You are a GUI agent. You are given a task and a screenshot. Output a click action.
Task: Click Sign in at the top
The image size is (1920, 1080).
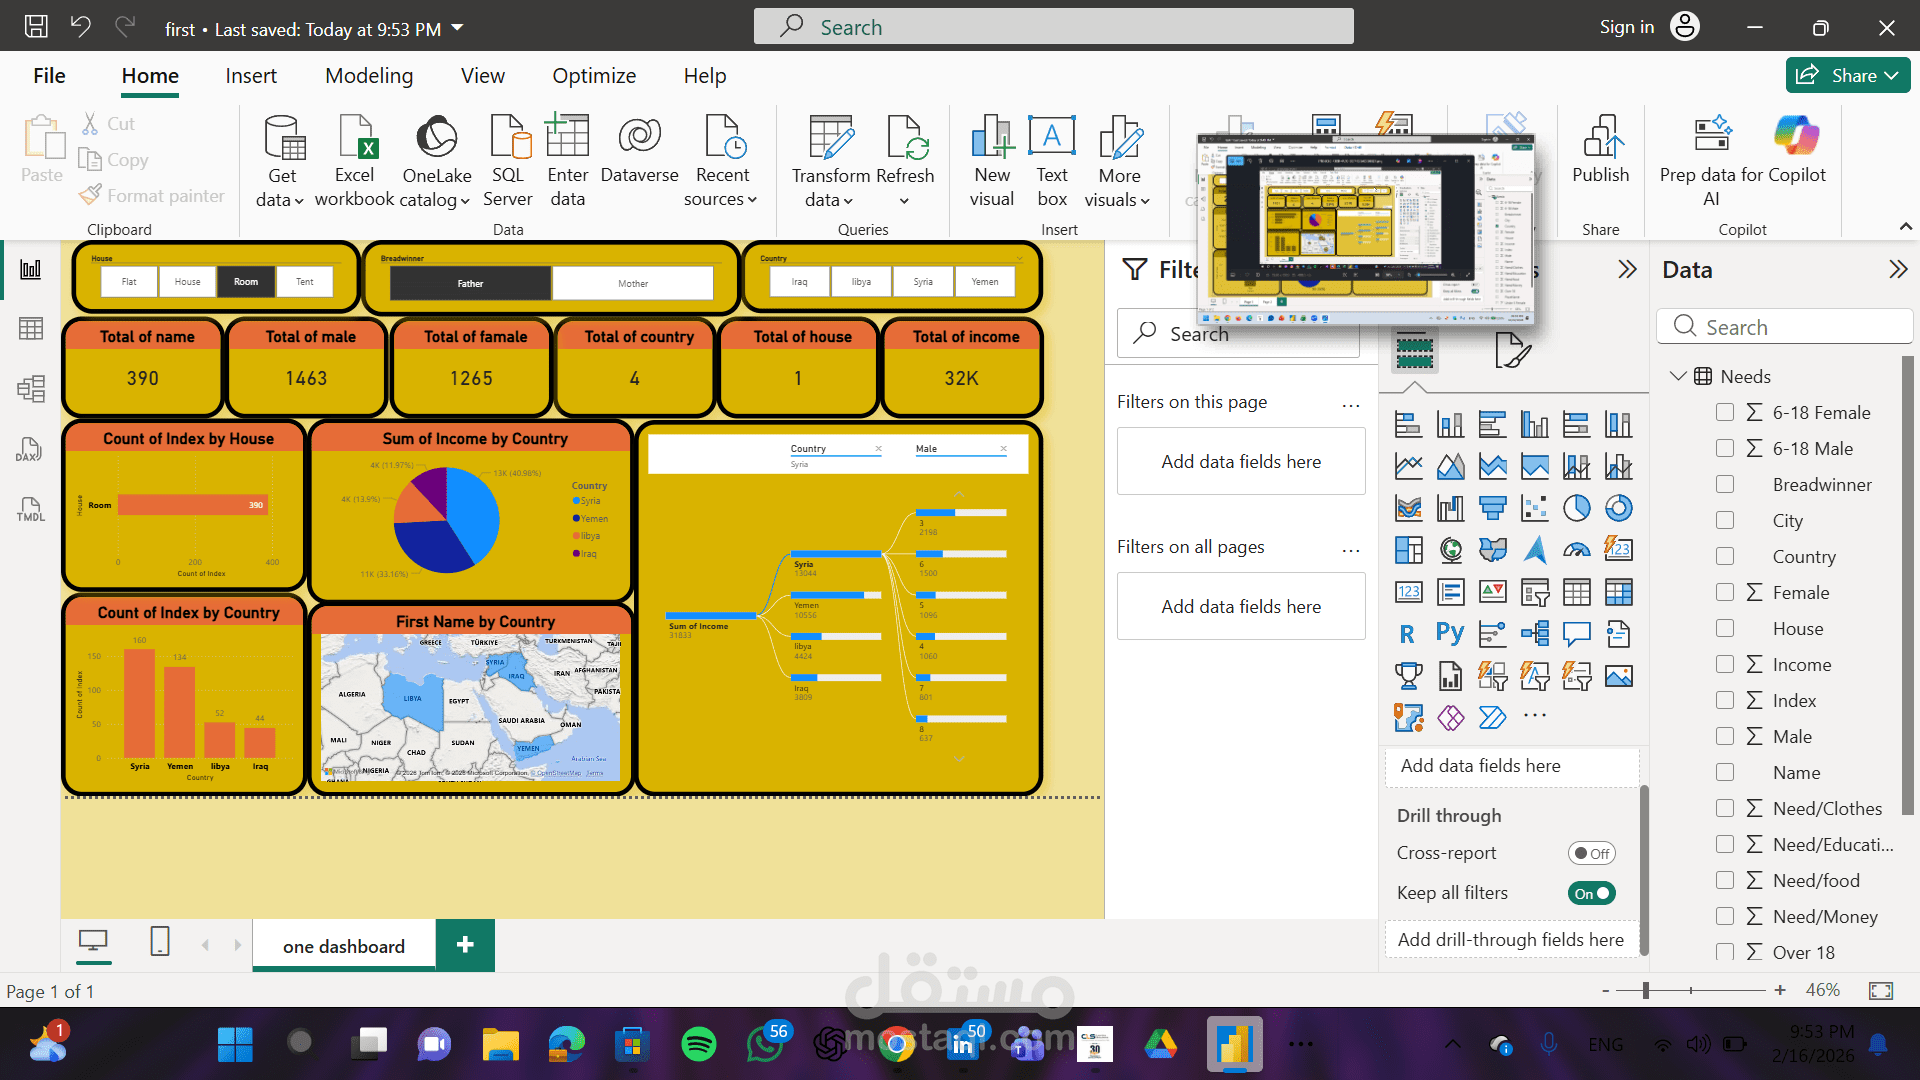click(x=1626, y=27)
